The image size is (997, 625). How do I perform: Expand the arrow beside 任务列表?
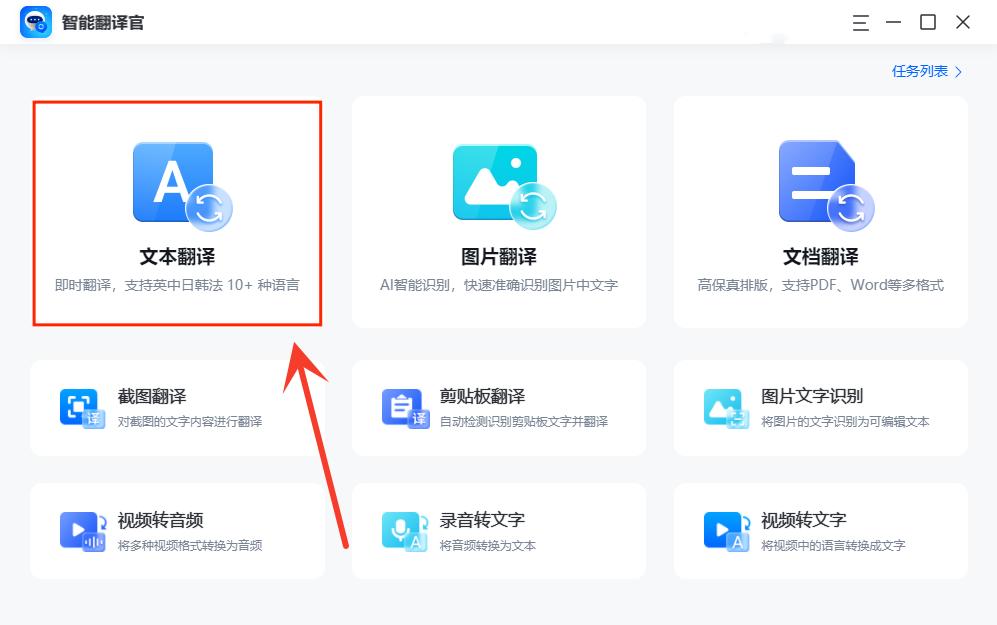click(956, 71)
